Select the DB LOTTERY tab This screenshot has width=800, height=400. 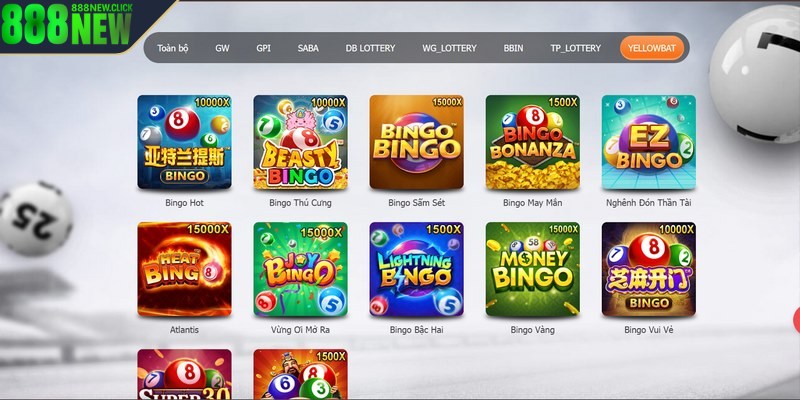tap(370, 48)
